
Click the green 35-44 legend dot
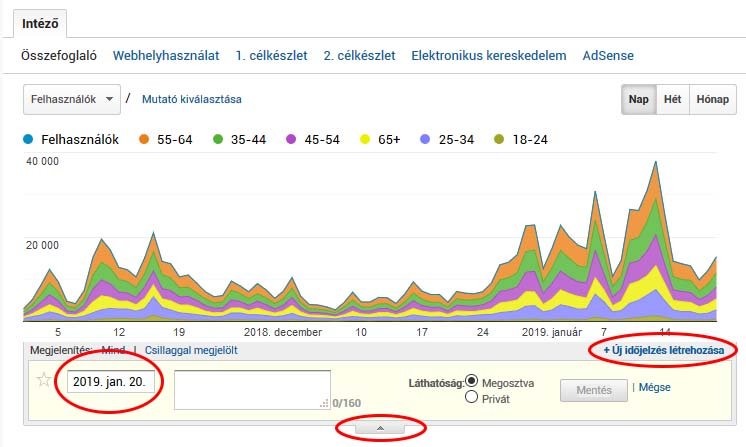point(218,140)
